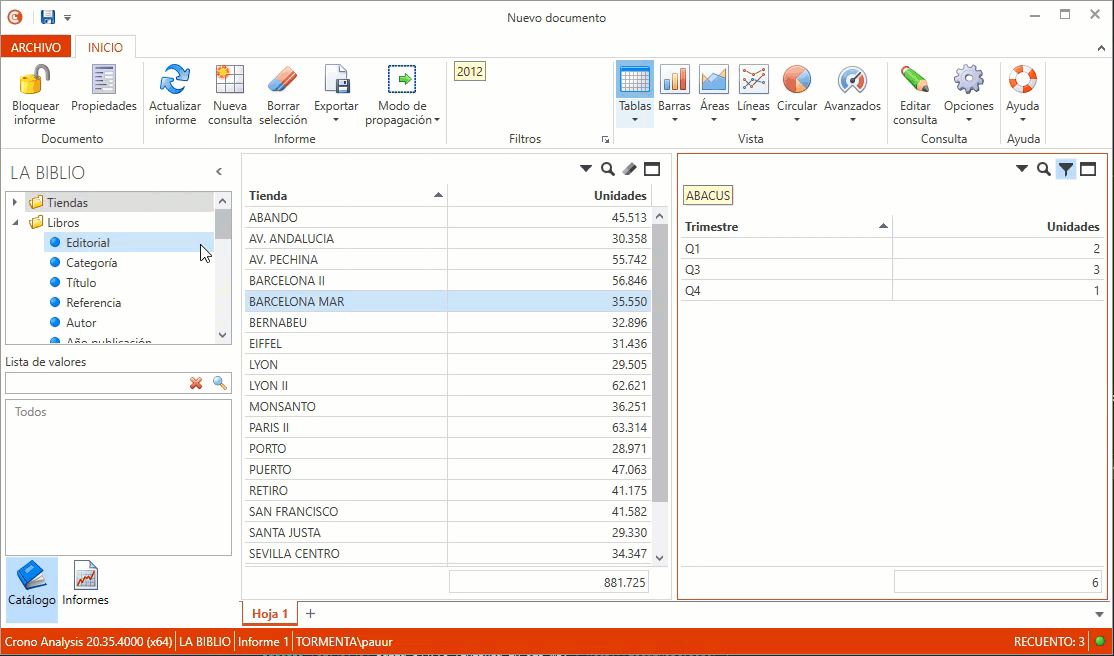This screenshot has height=656, width=1114.
Task: Select the Barras chart view
Action: pos(674,80)
